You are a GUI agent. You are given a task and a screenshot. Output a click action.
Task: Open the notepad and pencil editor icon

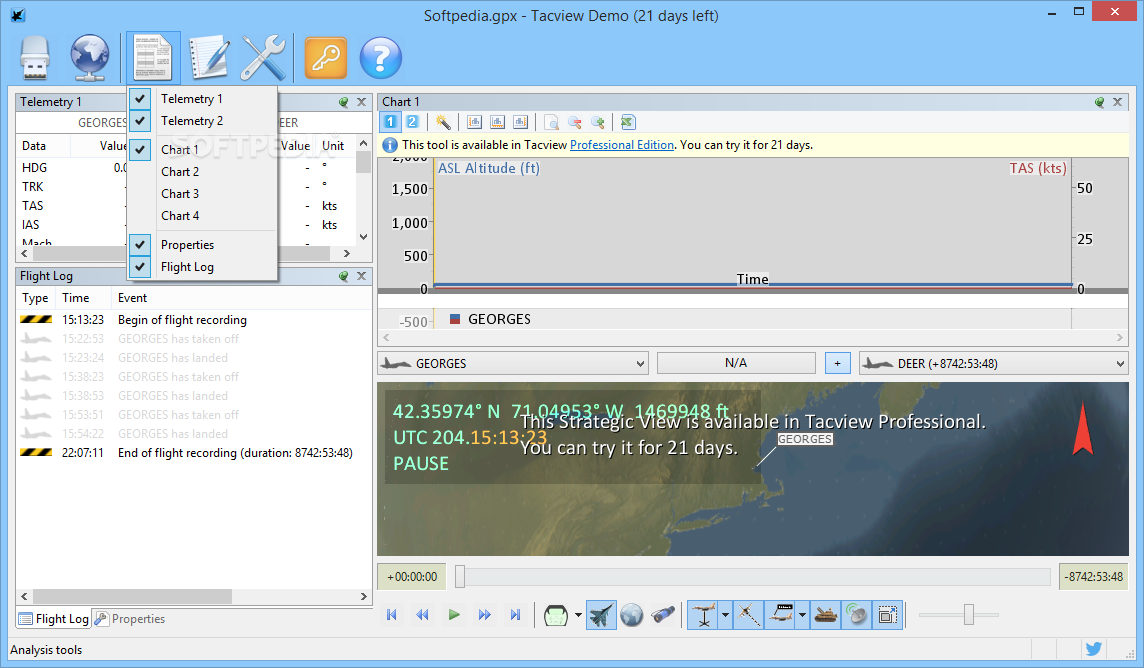[x=209, y=58]
